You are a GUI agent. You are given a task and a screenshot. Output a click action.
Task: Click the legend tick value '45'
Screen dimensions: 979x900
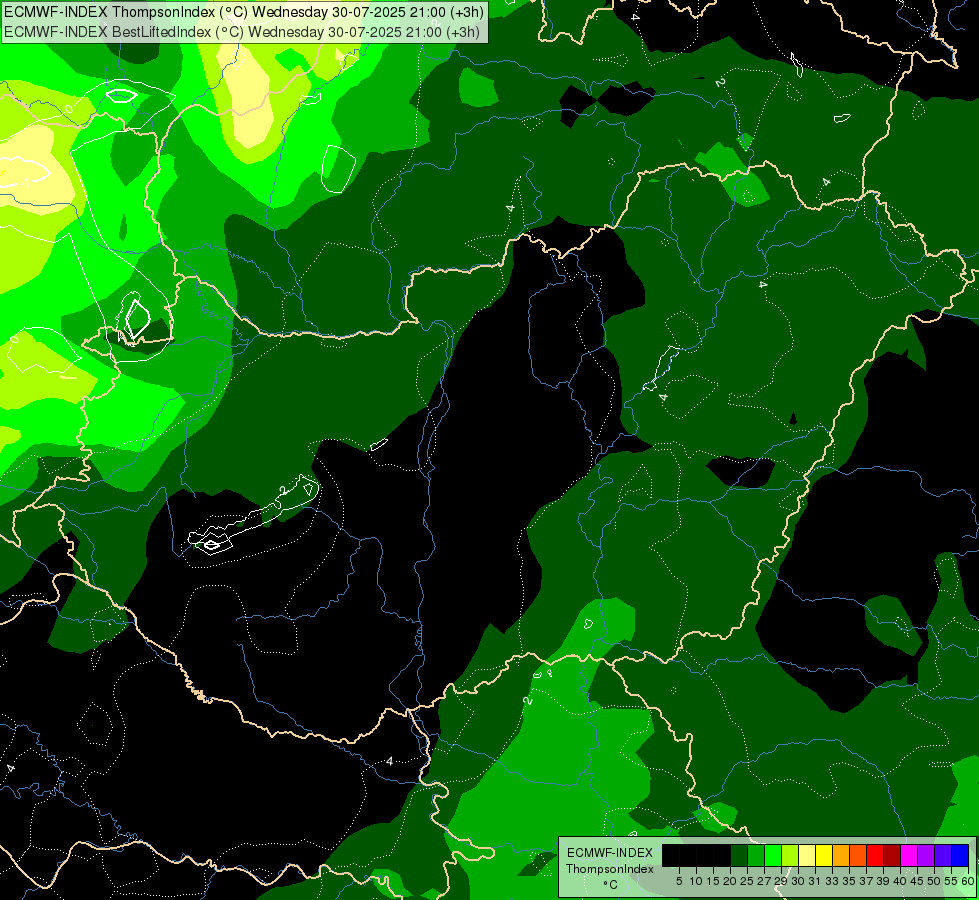917,881
